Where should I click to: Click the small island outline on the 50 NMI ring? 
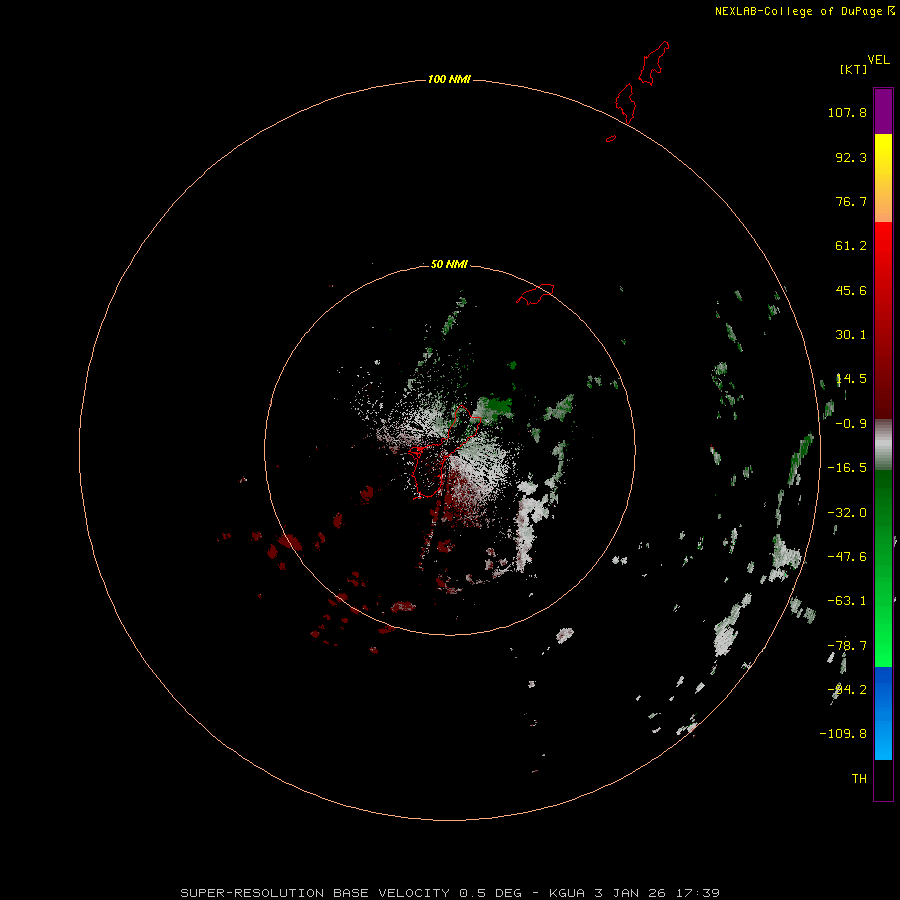(x=535, y=294)
